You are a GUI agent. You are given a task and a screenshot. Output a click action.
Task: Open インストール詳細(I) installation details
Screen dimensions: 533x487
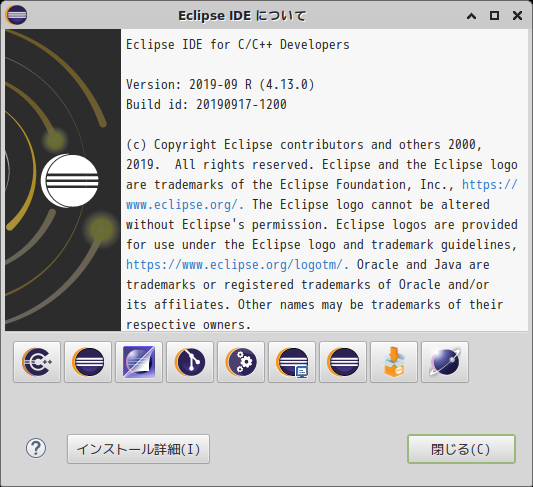pyautogui.click(x=138, y=449)
